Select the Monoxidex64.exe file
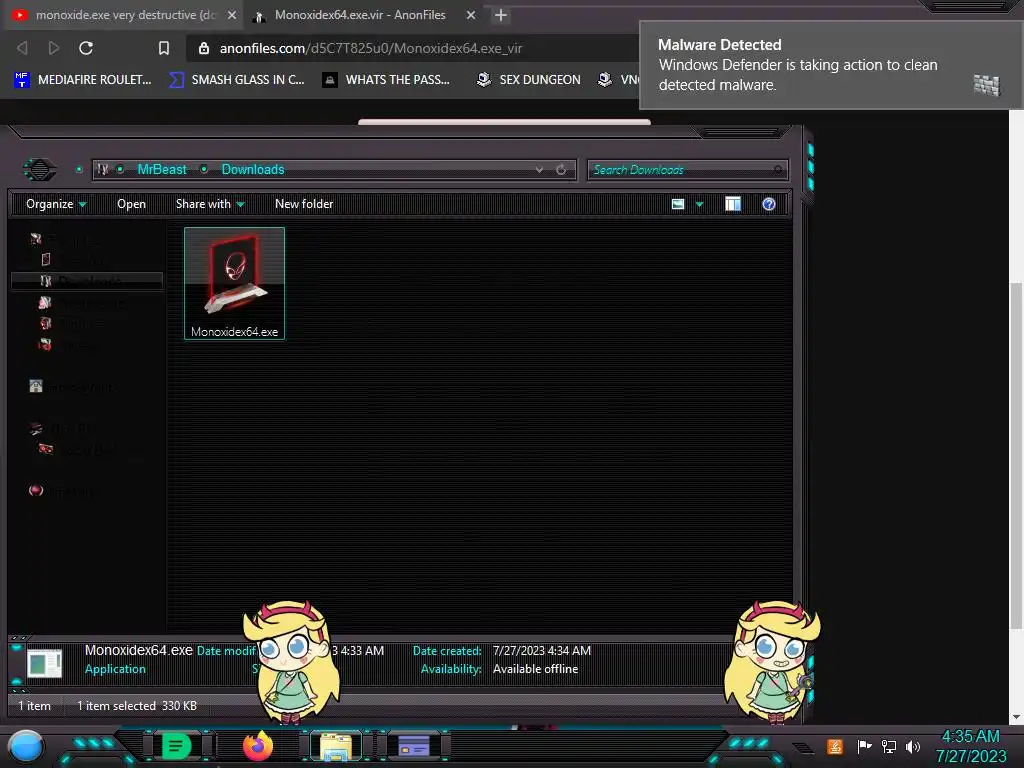 pyautogui.click(x=234, y=283)
